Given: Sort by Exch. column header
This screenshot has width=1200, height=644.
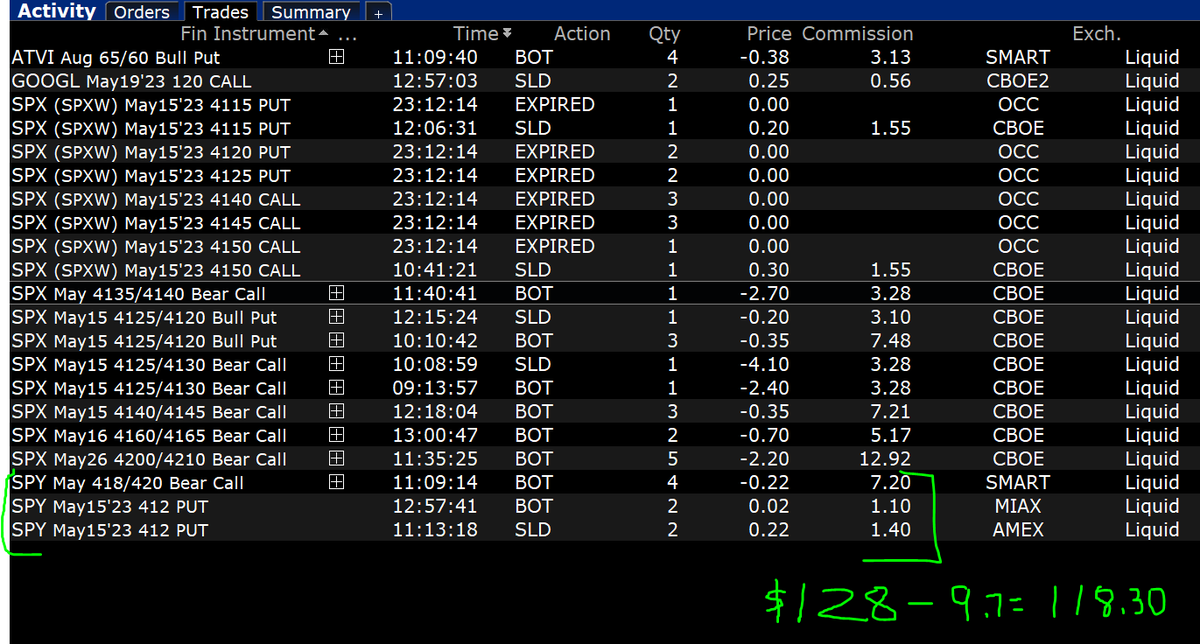Looking at the screenshot, I should coord(1096,34).
